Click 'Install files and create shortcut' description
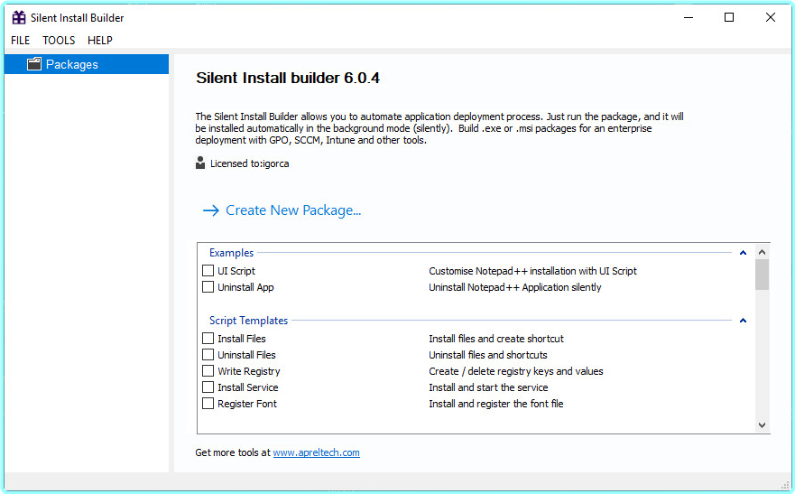795x494 pixels. point(496,338)
